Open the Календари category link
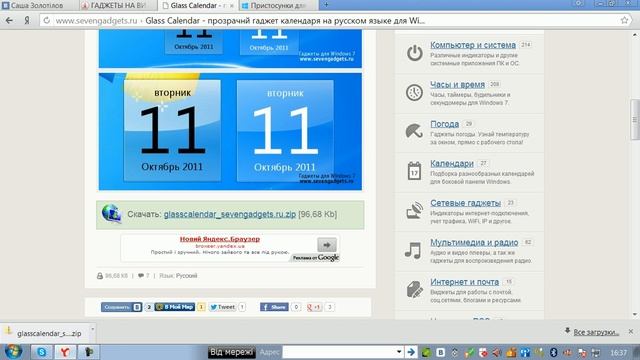This screenshot has width=640, height=360. [452, 163]
